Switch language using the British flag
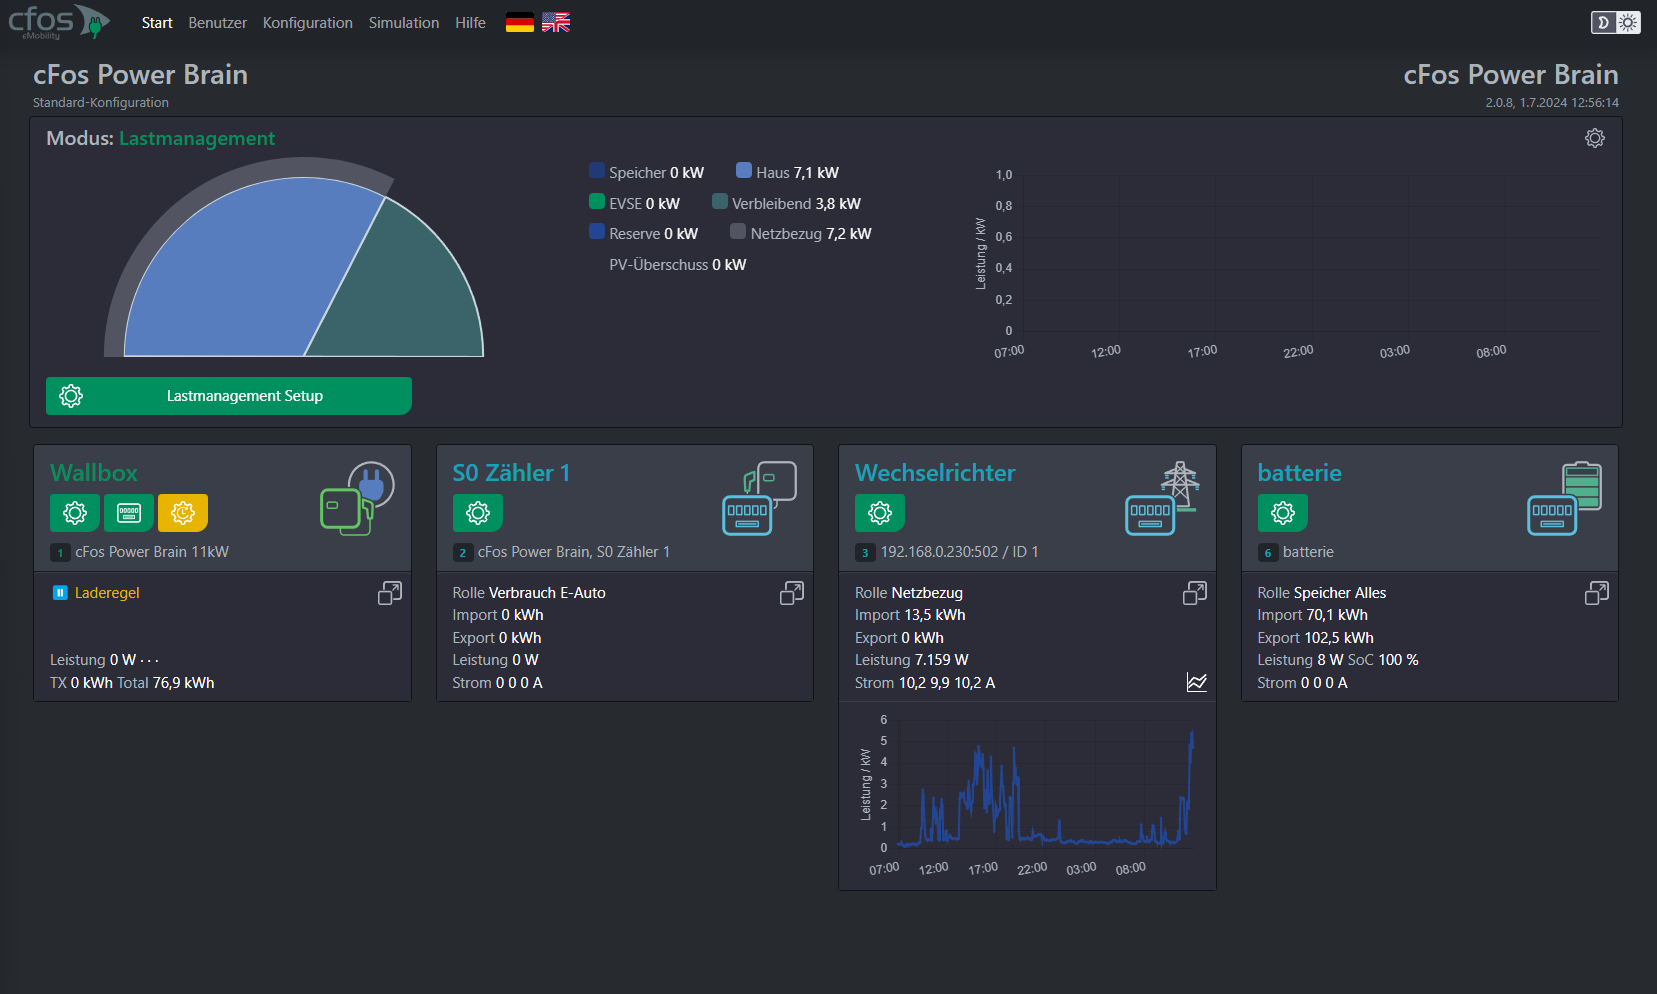The height and width of the screenshot is (994, 1657). coord(556,23)
